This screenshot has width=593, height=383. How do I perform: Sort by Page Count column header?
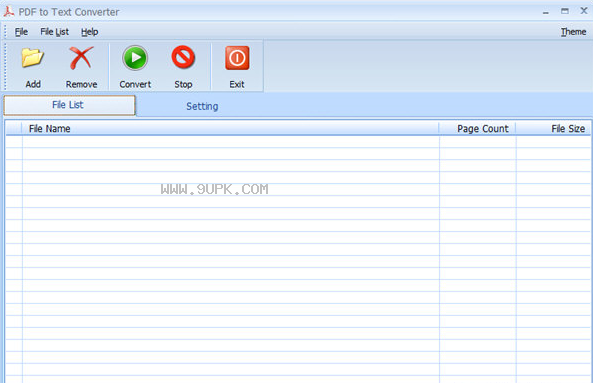477,129
